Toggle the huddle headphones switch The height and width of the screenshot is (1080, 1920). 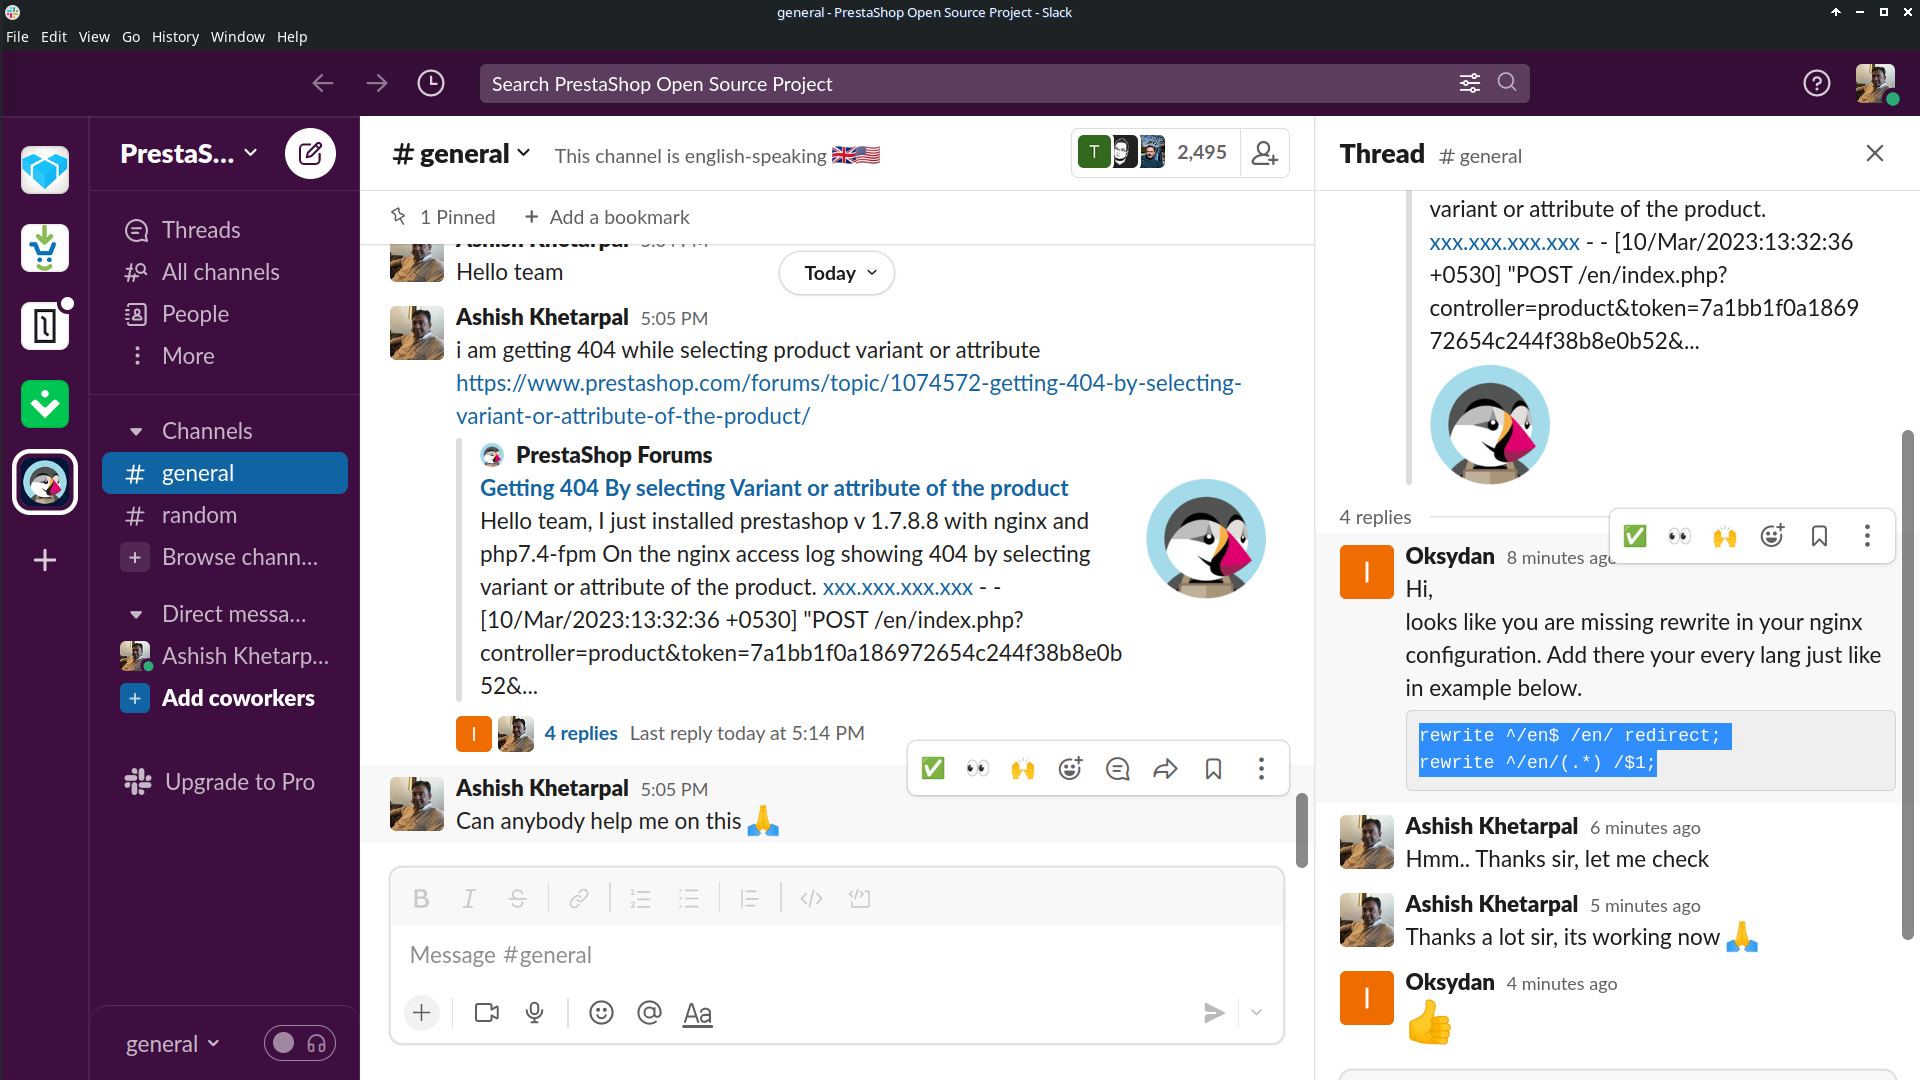point(299,1044)
